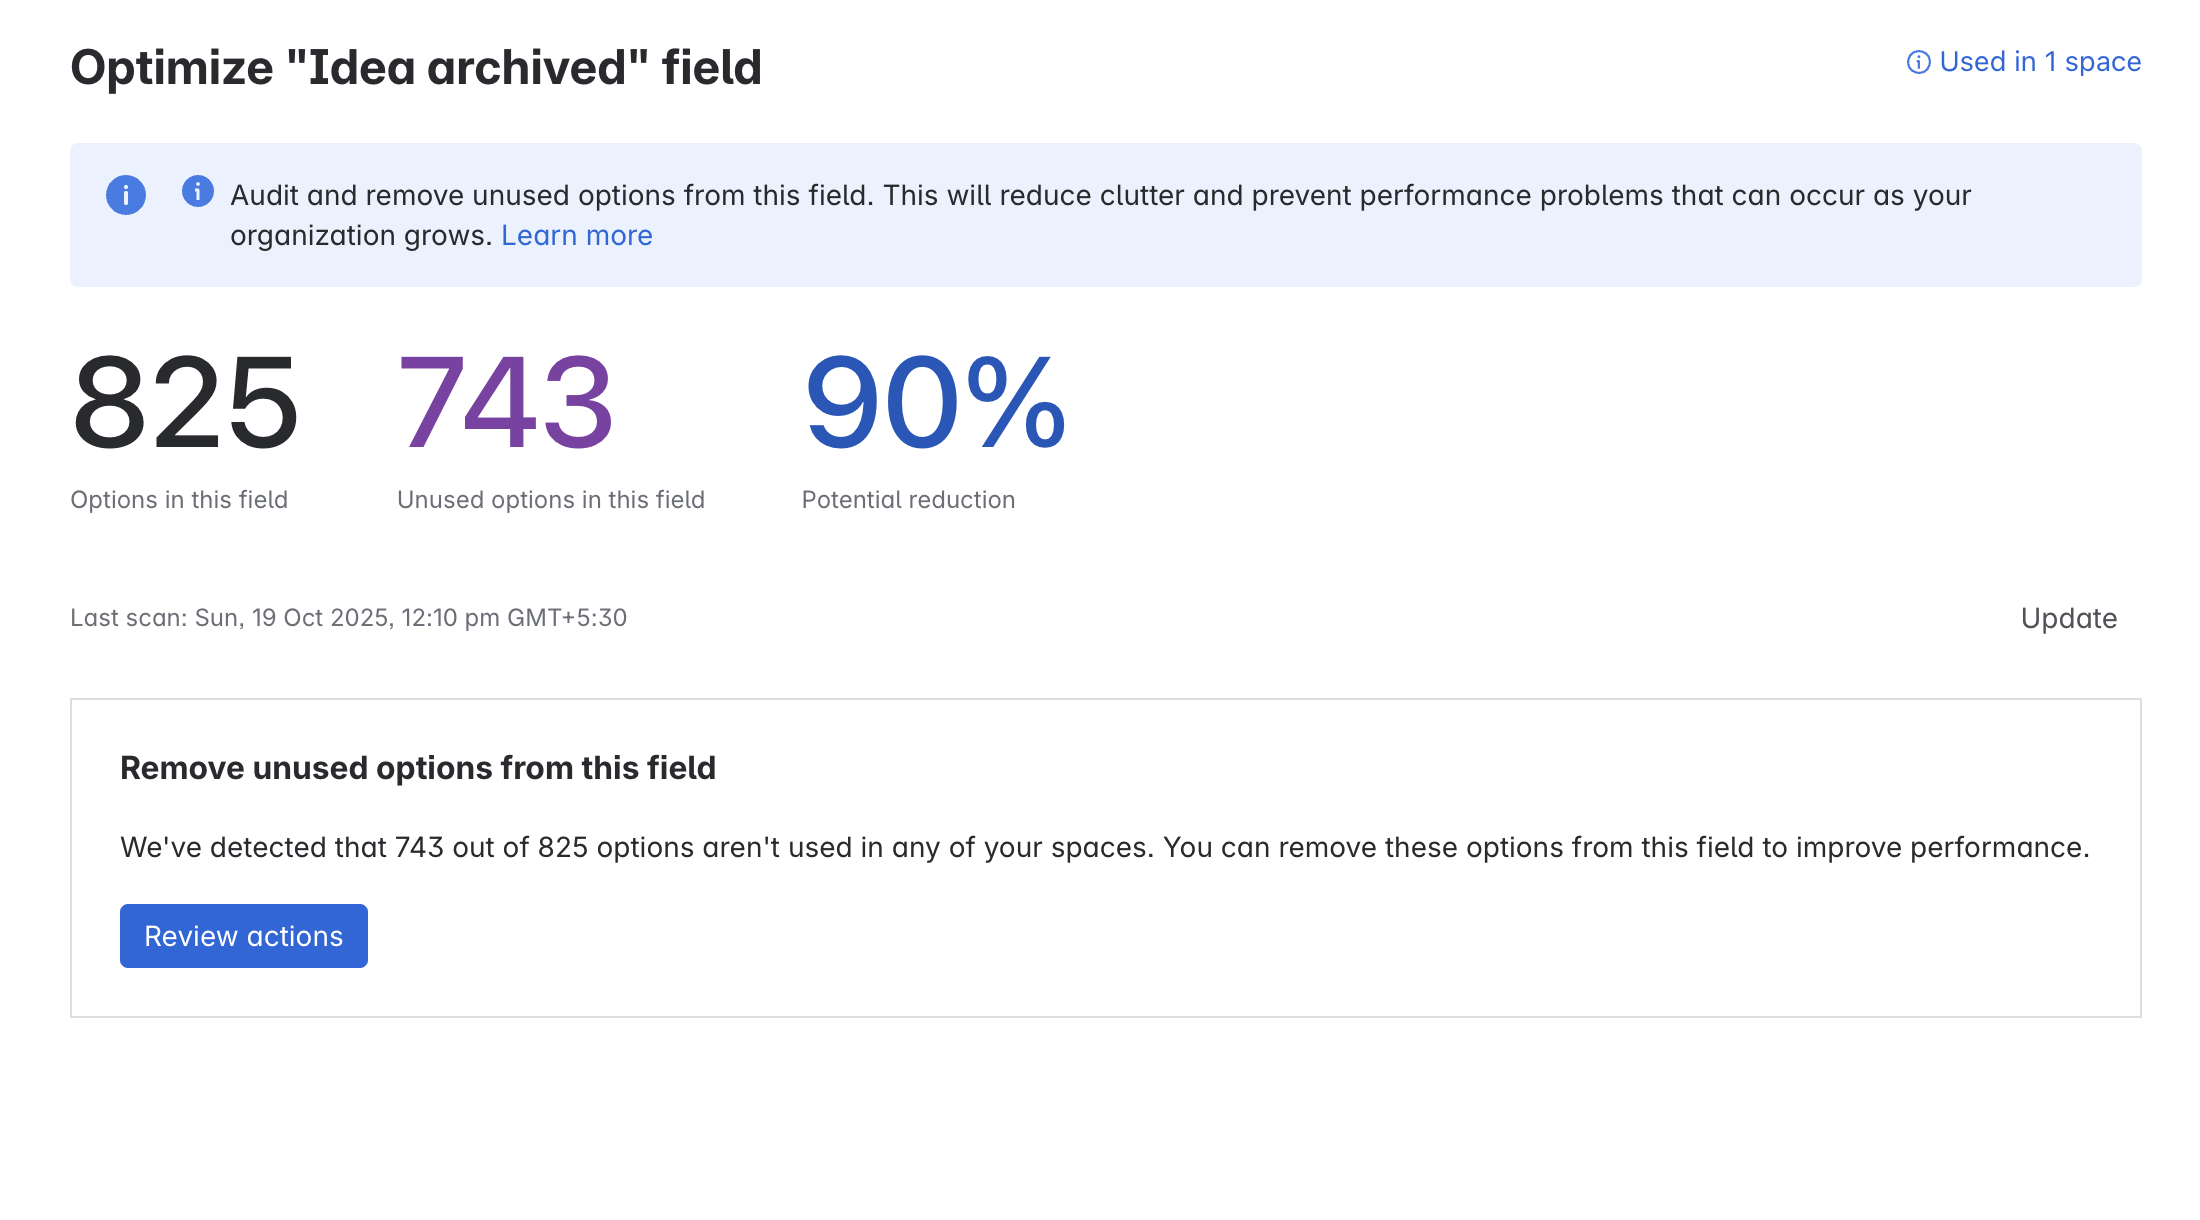Click the "Remove unused options from this field" heading

tap(418, 768)
